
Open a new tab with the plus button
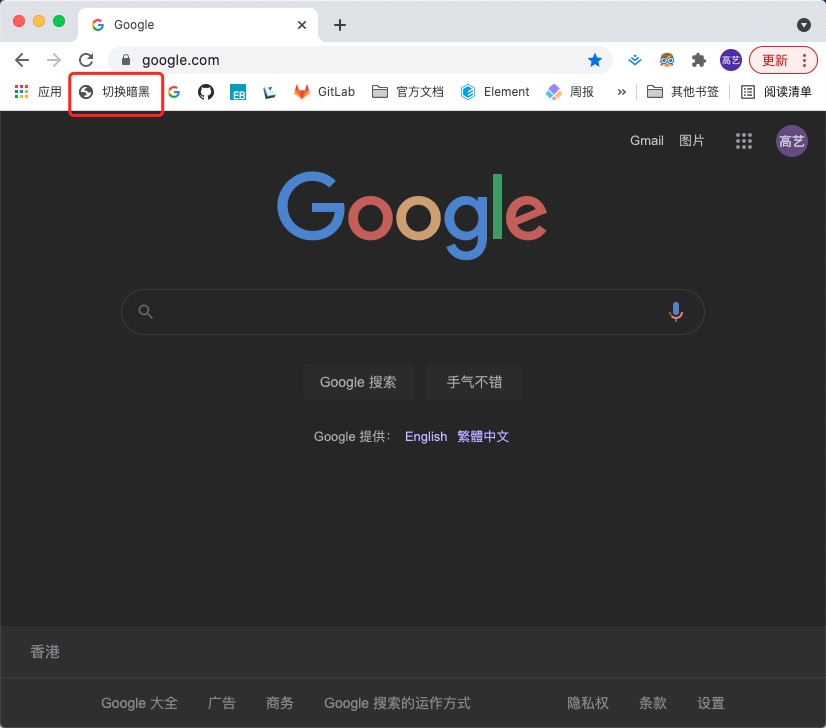point(340,25)
